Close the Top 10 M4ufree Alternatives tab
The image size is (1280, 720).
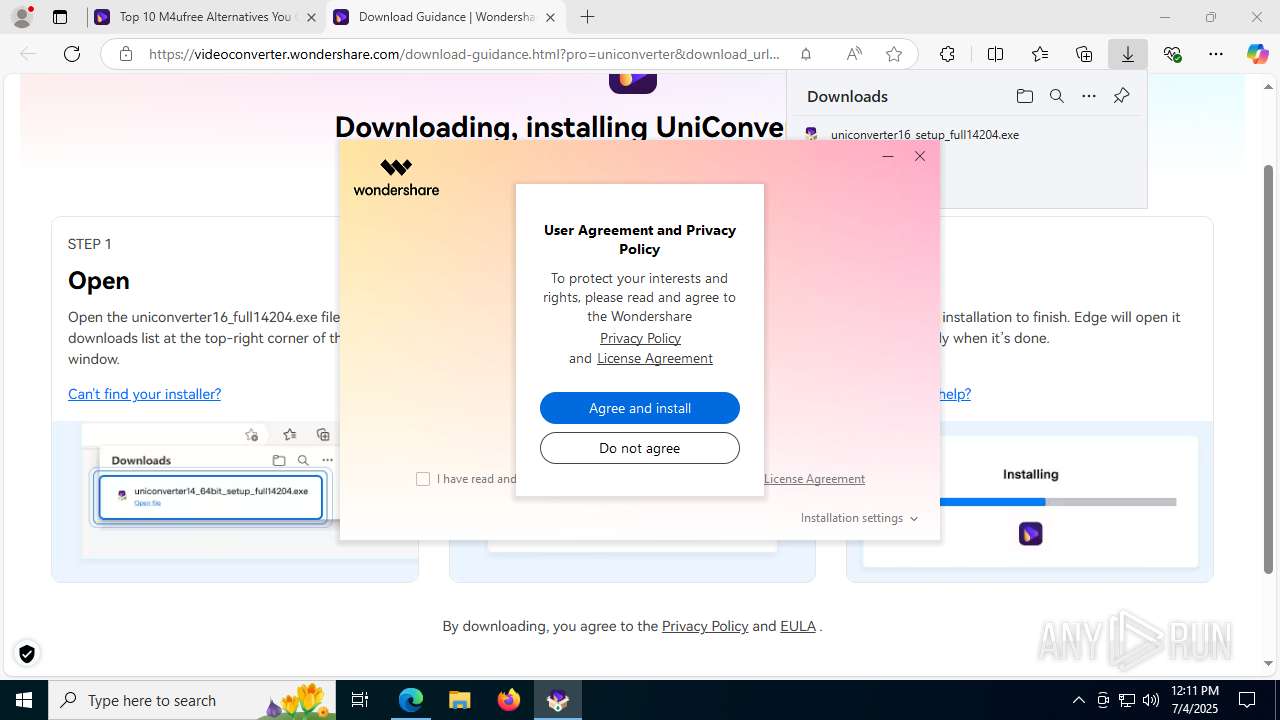311,17
